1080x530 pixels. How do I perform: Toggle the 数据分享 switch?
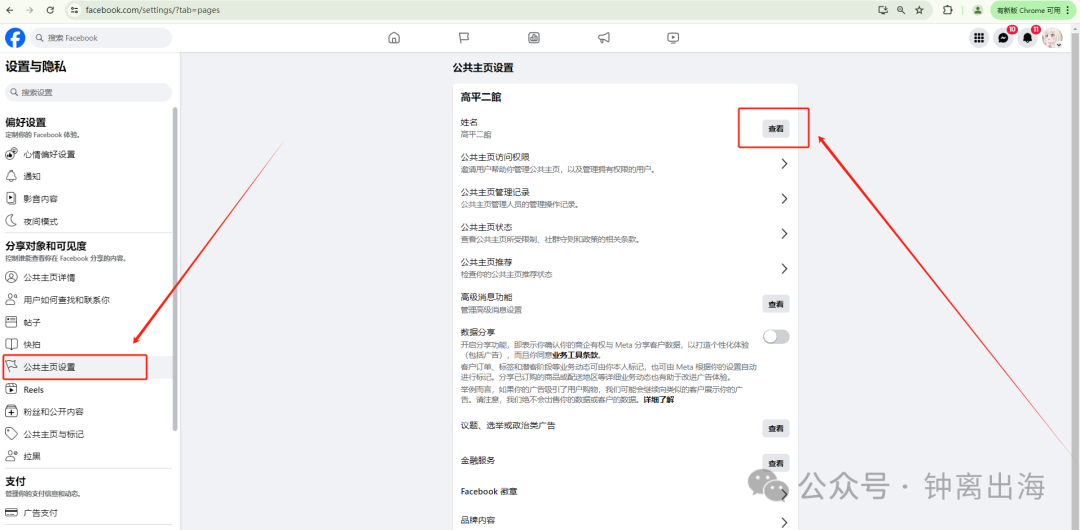(776, 336)
